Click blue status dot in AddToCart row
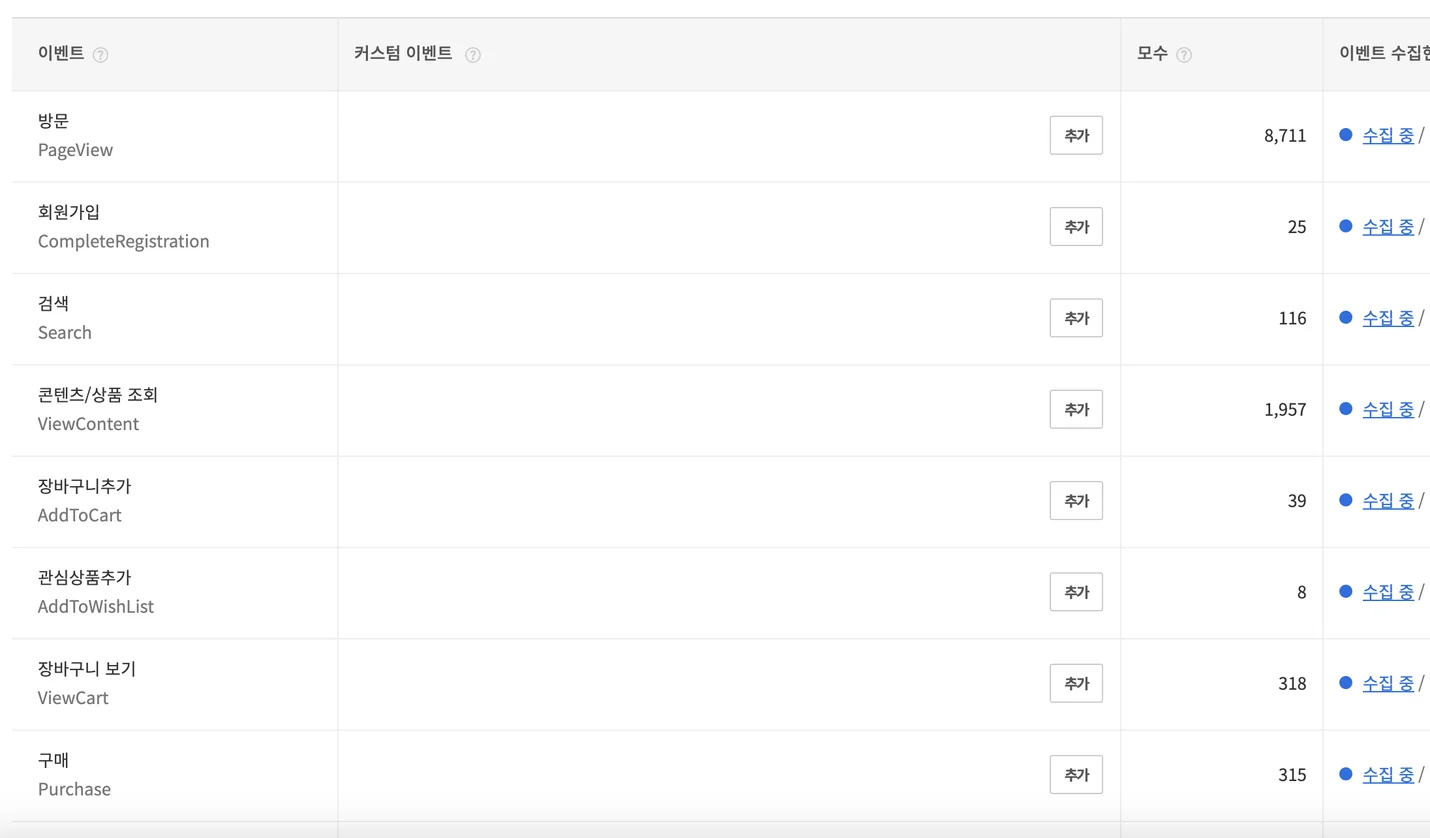 1345,500
